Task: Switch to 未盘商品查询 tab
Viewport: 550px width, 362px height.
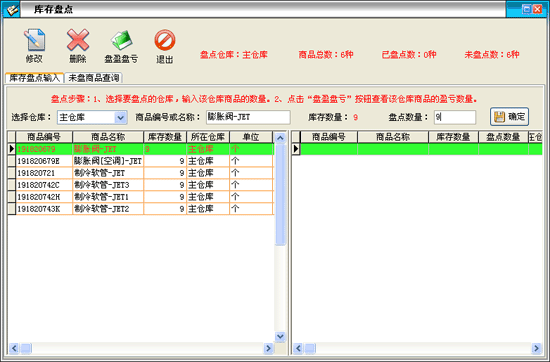Action: [94, 78]
